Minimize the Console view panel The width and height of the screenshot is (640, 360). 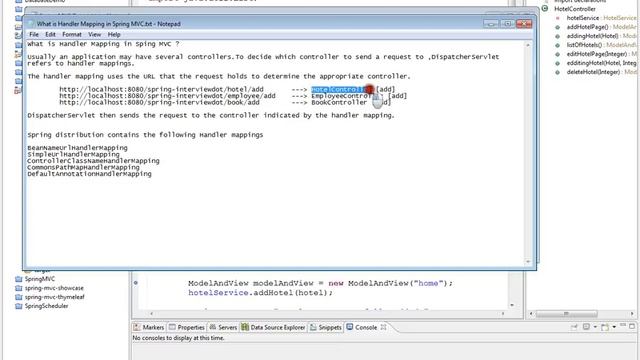click(623, 326)
